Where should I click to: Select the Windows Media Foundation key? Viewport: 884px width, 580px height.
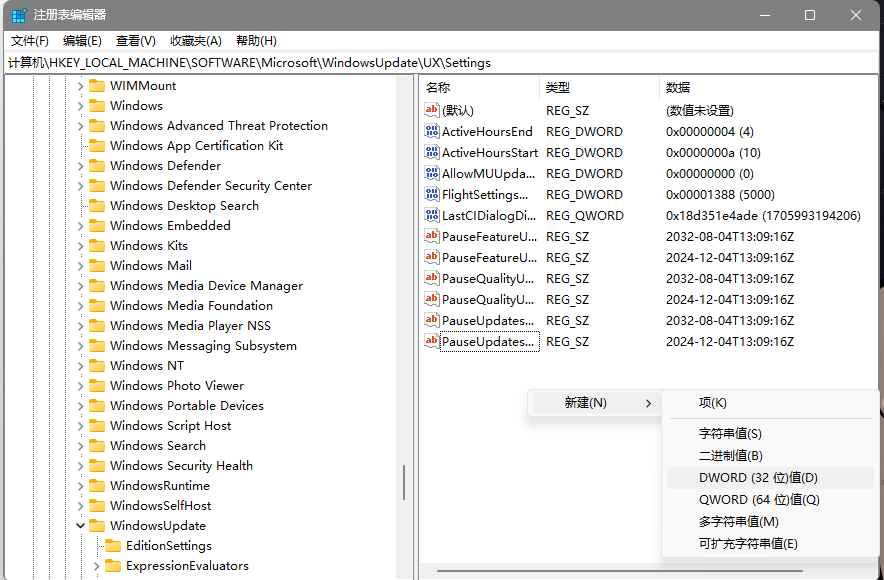coord(191,306)
